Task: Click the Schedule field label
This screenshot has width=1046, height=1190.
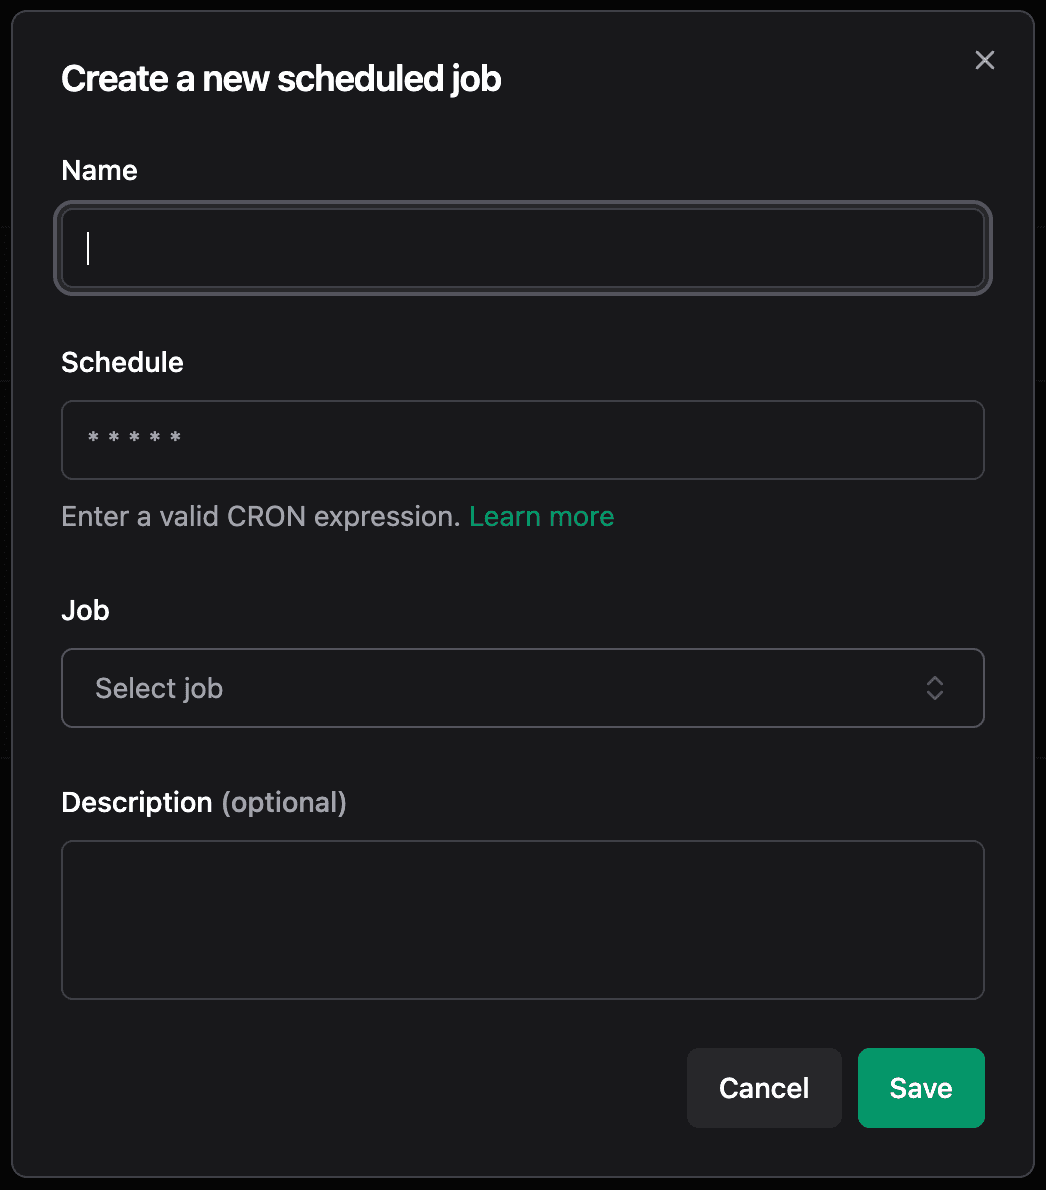Action: tap(122, 363)
